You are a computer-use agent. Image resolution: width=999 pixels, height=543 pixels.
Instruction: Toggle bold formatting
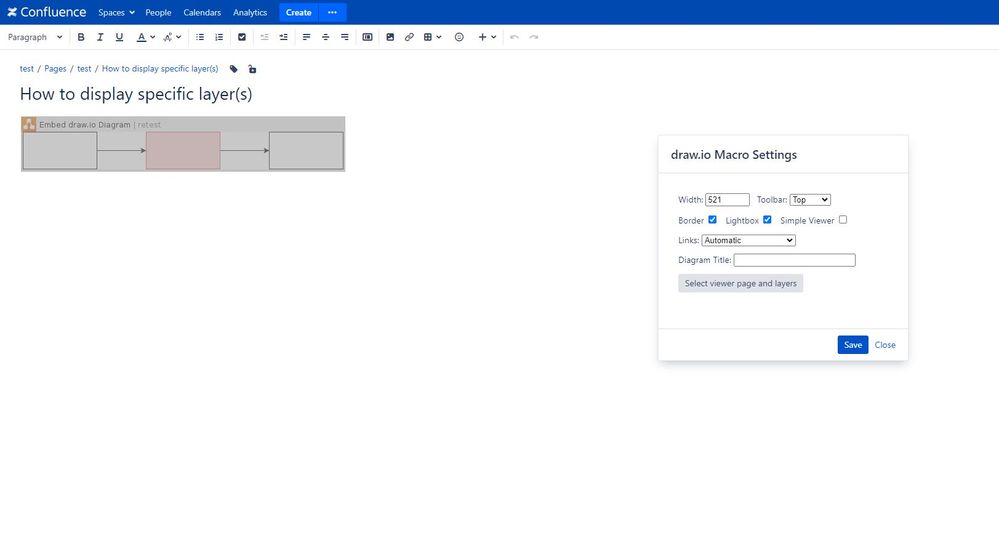click(81, 37)
